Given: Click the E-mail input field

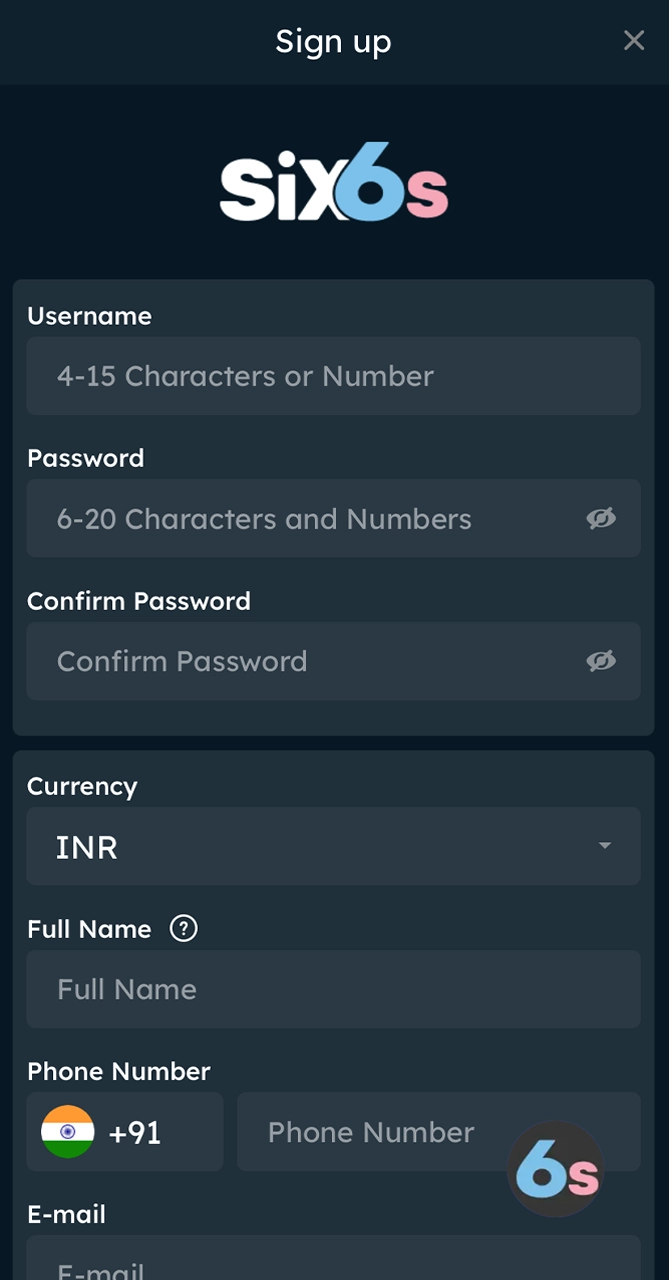Looking at the screenshot, I should click(x=333, y=1265).
